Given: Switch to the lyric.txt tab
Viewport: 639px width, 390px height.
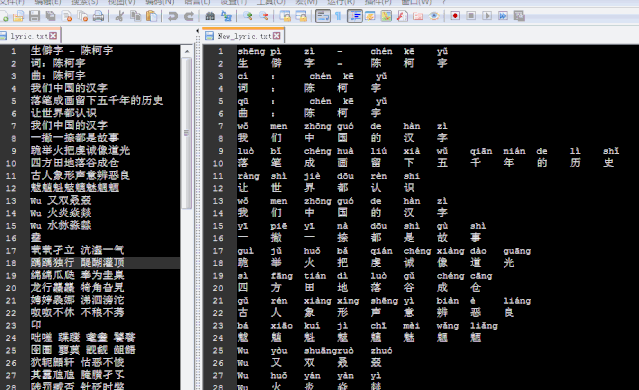Looking at the screenshot, I should coord(29,36).
